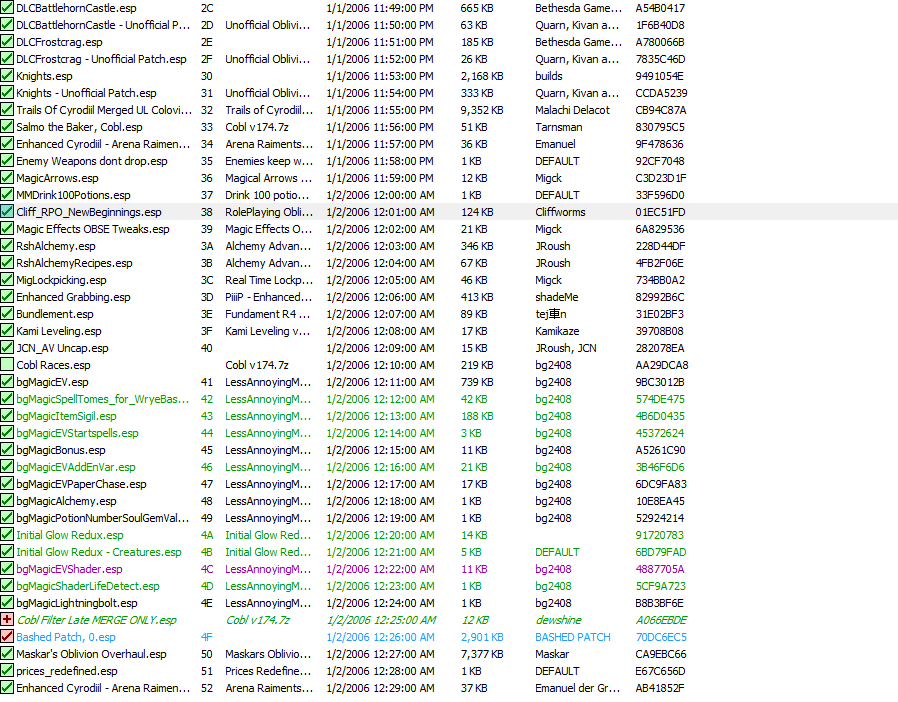Click the Cobl Filter Late MERGE ONLY.esp name
The height and width of the screenshot is (702, 898).
(x=97, y=620)
